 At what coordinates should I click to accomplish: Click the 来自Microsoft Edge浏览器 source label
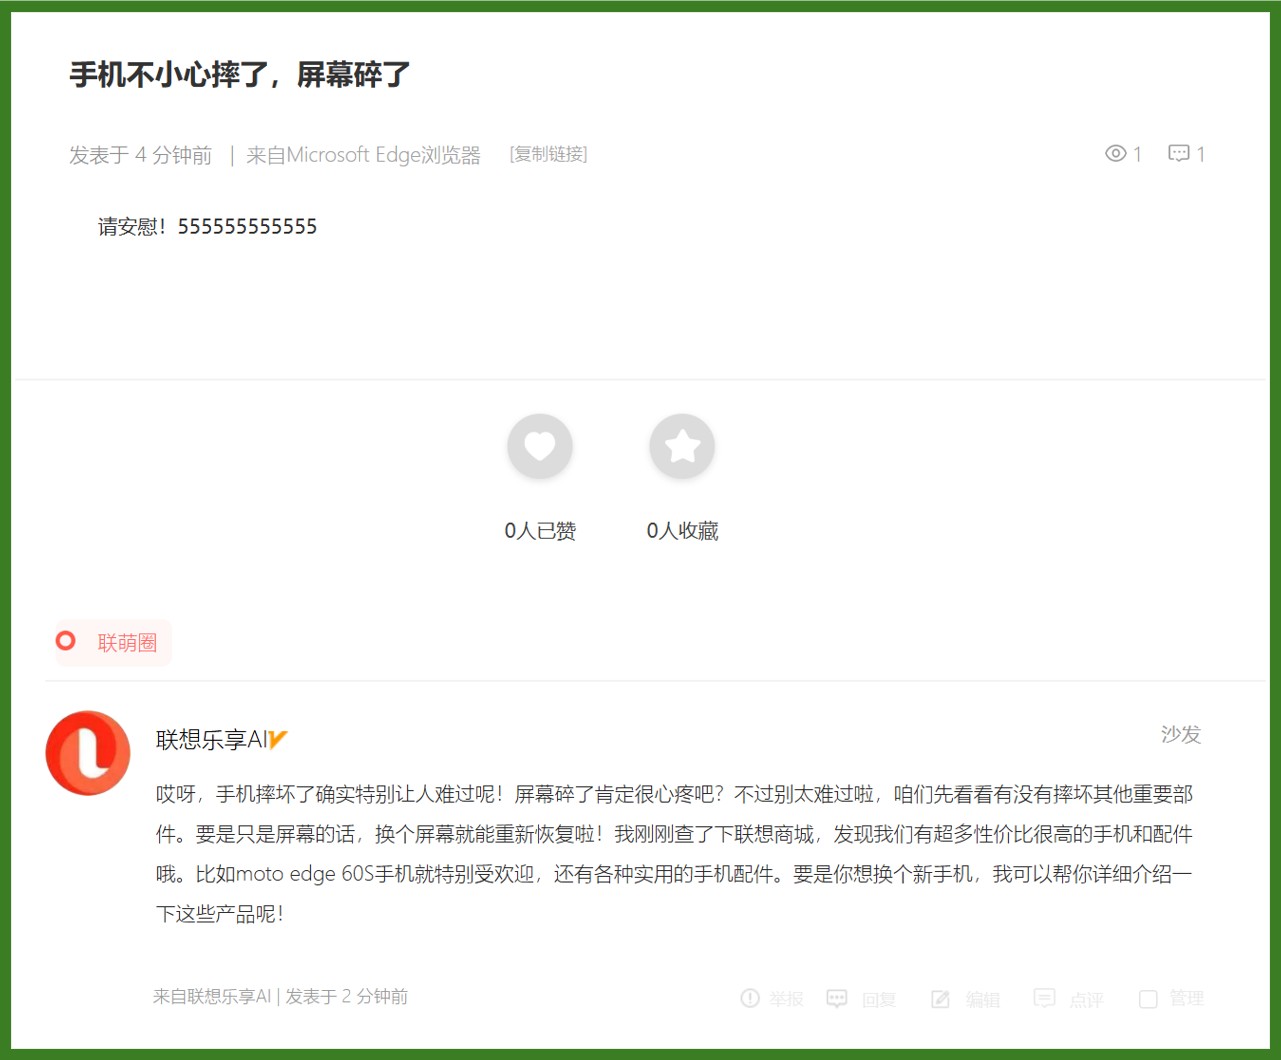pyautogui.click(x=363, y=155)
